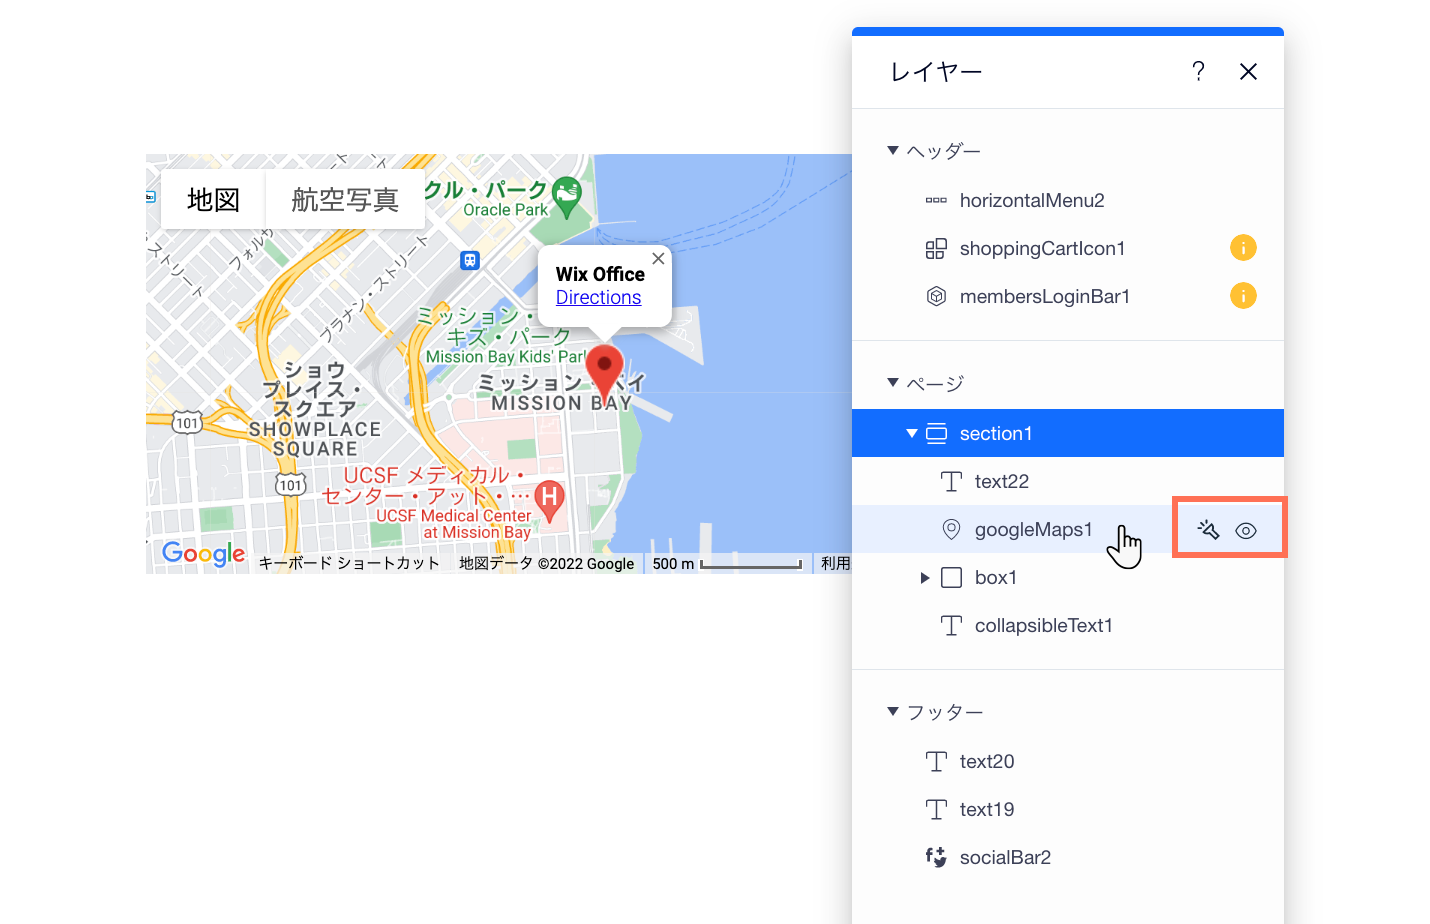Click the text19 text icon
This screenshot has height=924, width=1430.
[x=936, y=809]
